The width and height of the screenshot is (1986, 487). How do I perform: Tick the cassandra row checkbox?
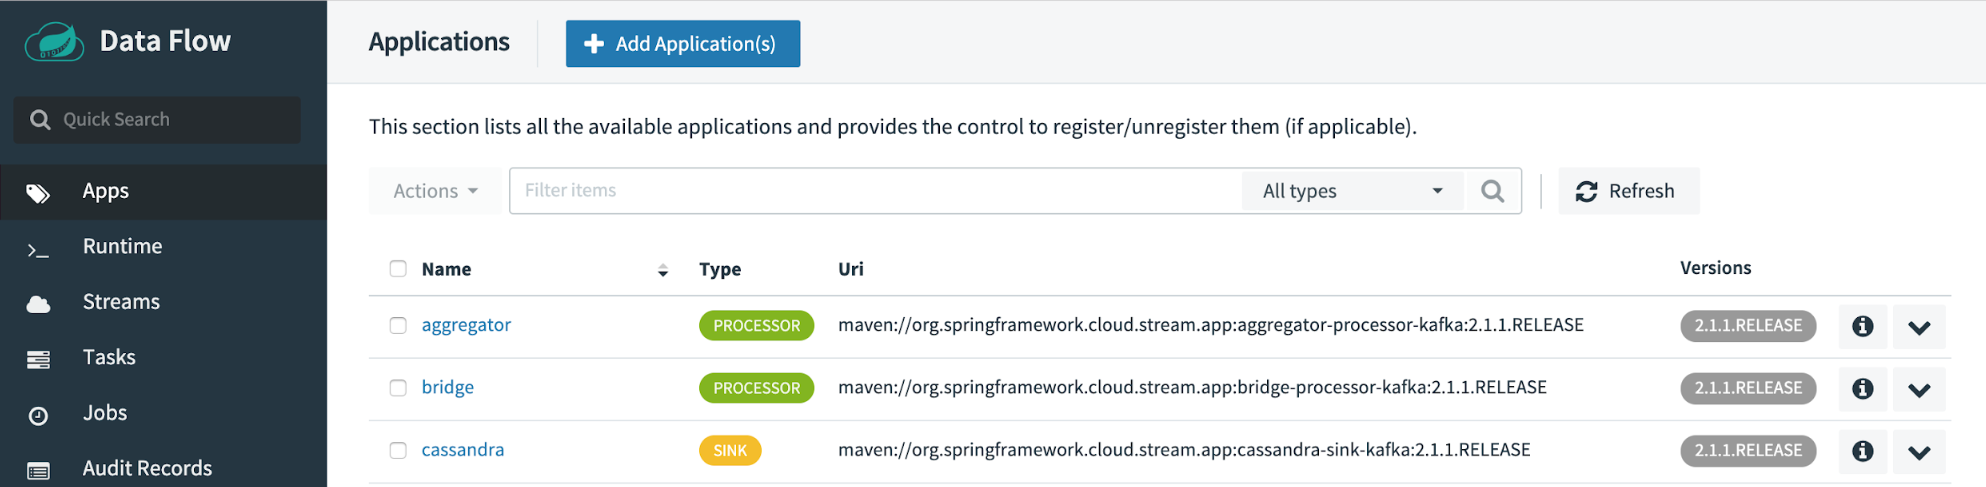click(x=398, y=450)
